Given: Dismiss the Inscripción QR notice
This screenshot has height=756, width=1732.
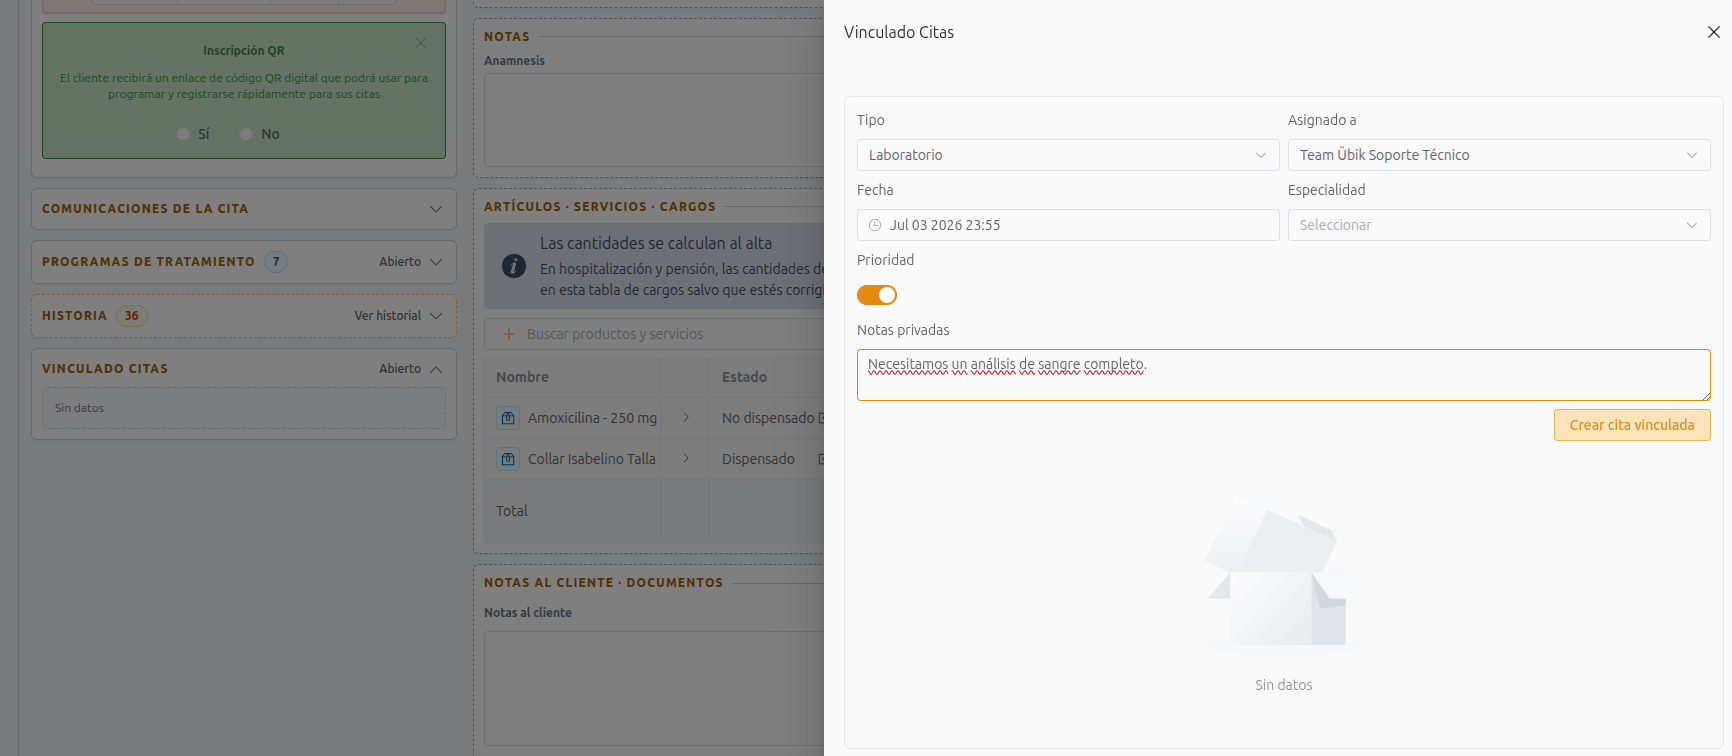Looking at the screenshot, I should [421, 43].
